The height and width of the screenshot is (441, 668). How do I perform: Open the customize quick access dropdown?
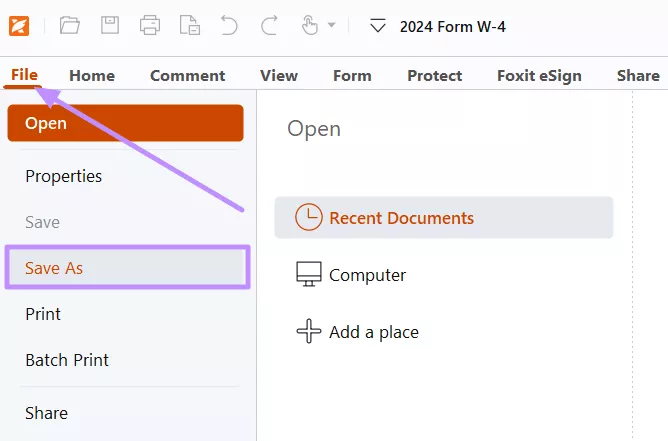[377, 27]
